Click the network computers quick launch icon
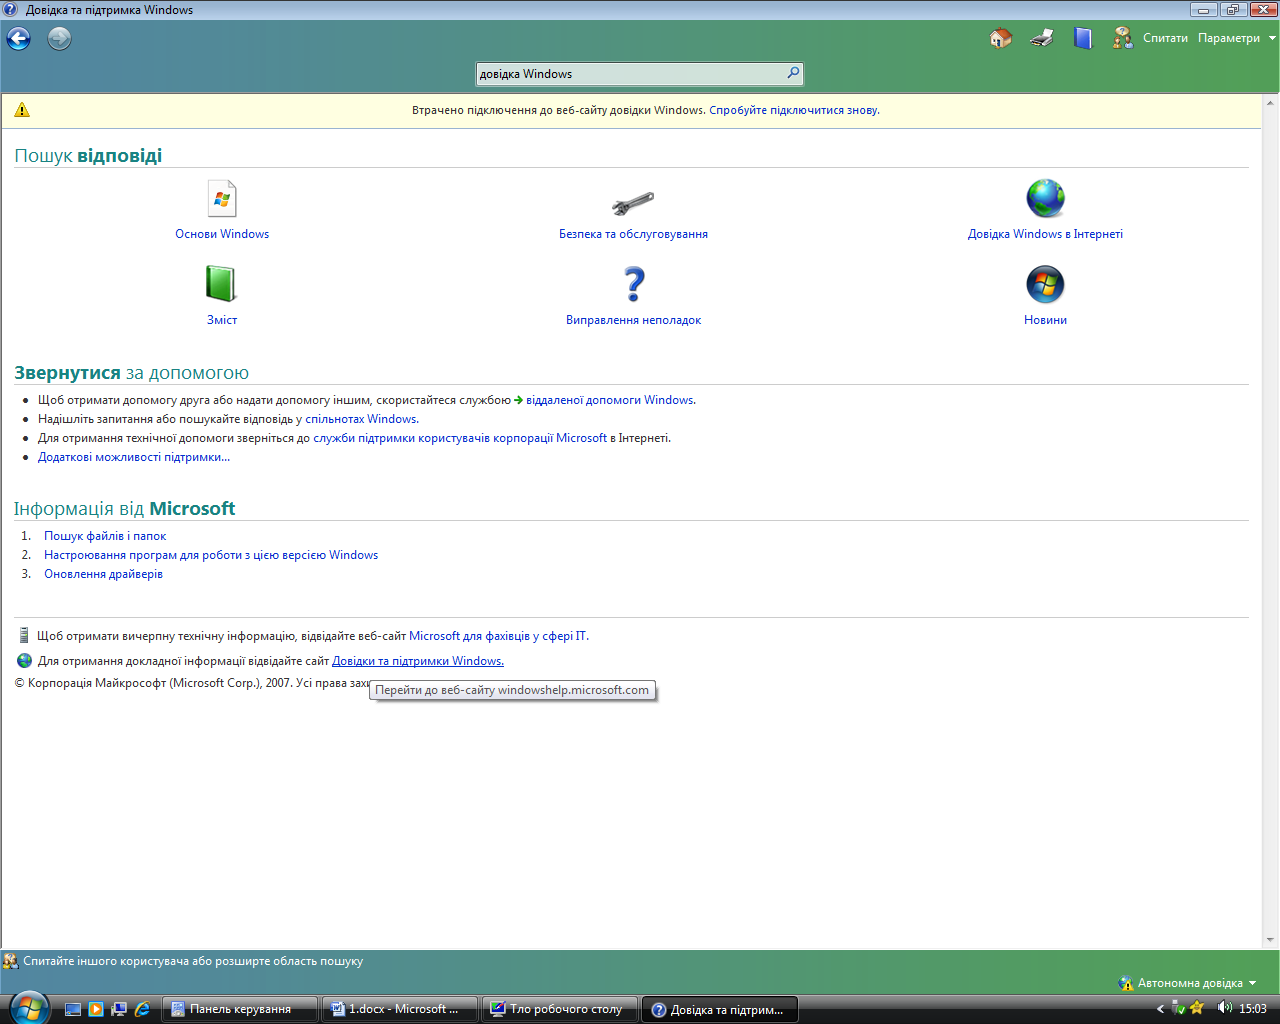Screen dimensions: 1280x1024 [119, 1009]
